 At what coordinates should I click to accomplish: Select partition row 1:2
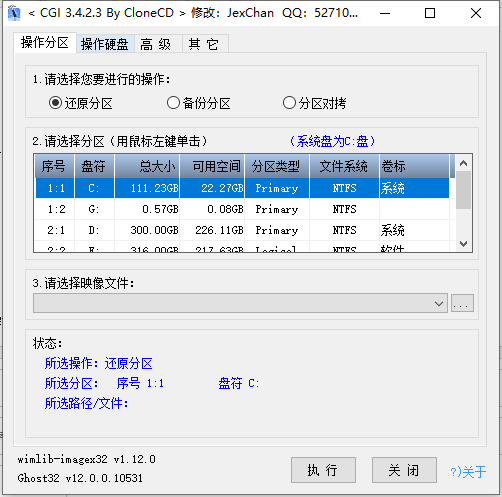pyautogui.click(x=242, y=209)
